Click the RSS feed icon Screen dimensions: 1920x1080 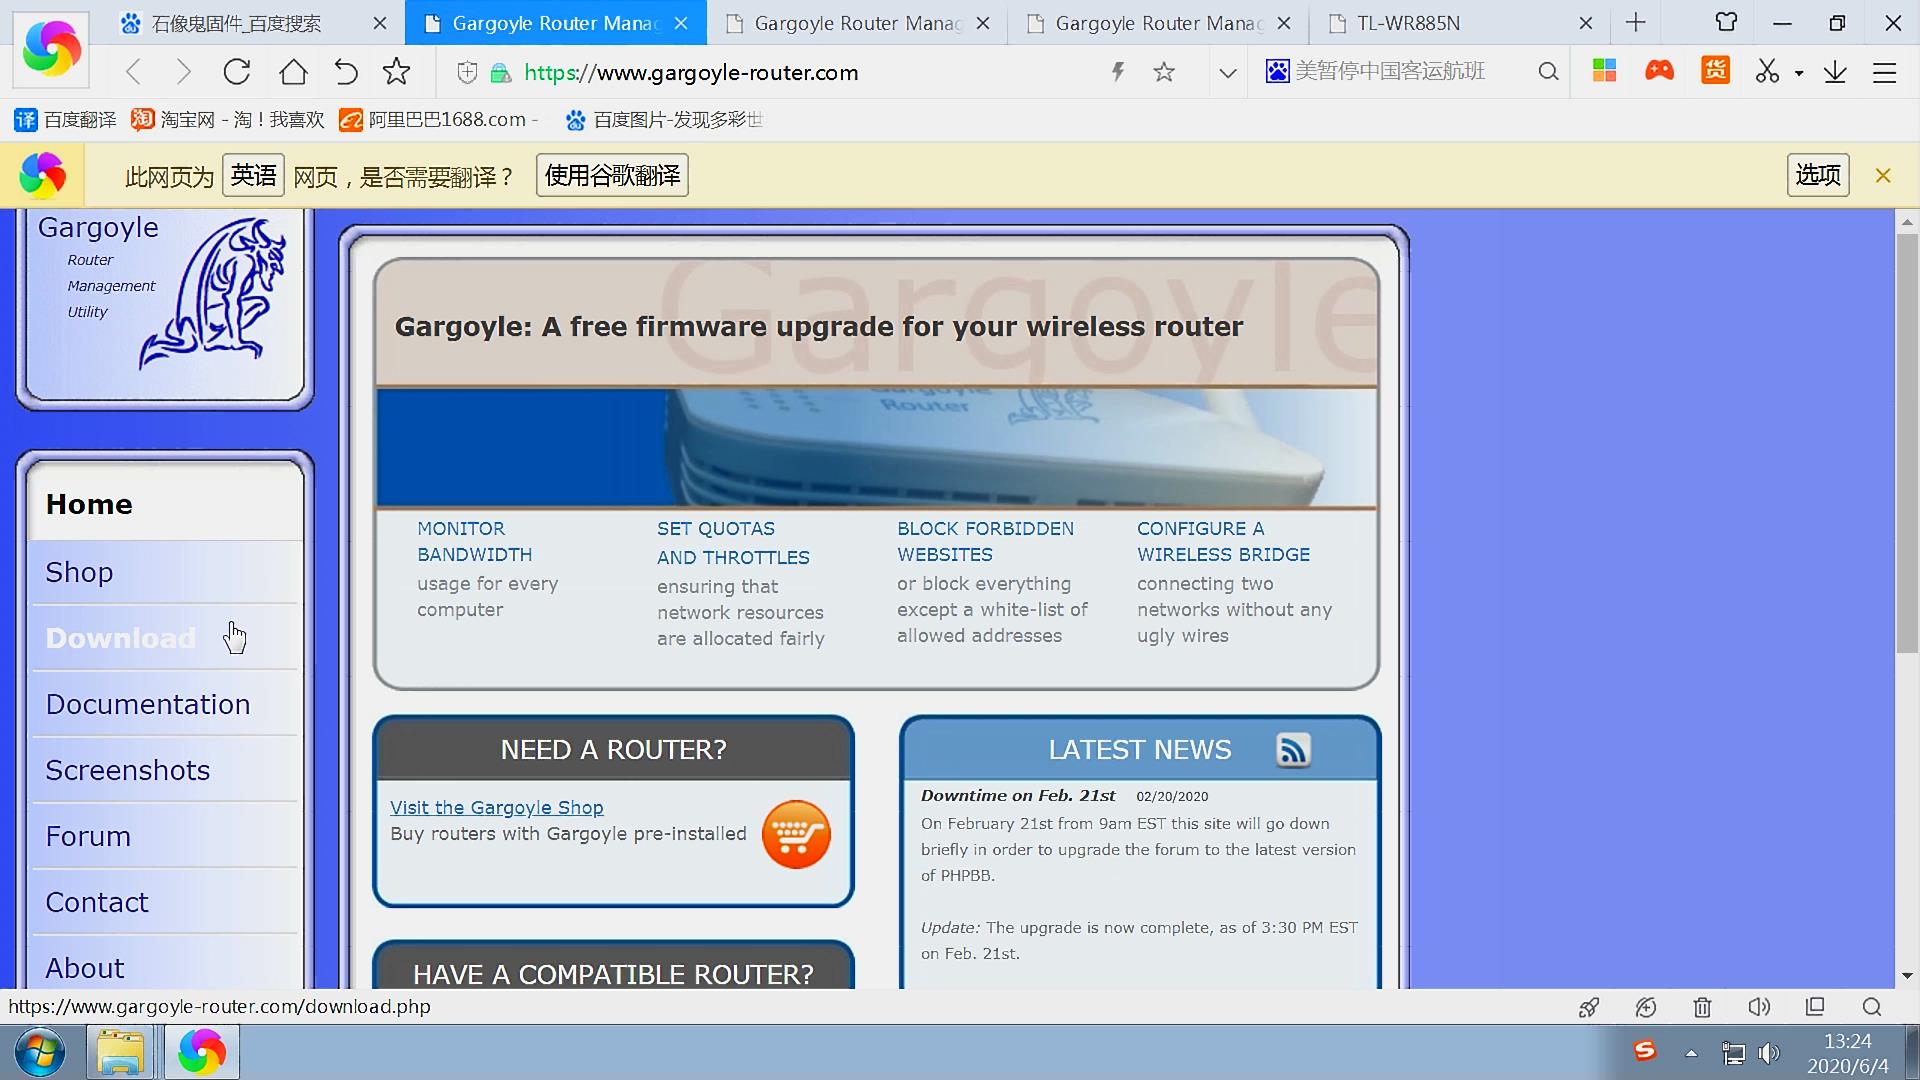pos(1293,750)
